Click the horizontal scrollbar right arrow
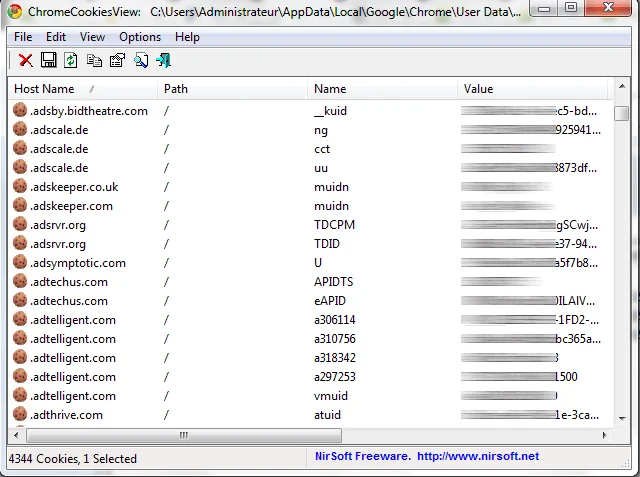Image resolution: width=640 pixels, height=477 pixels. 604,435
